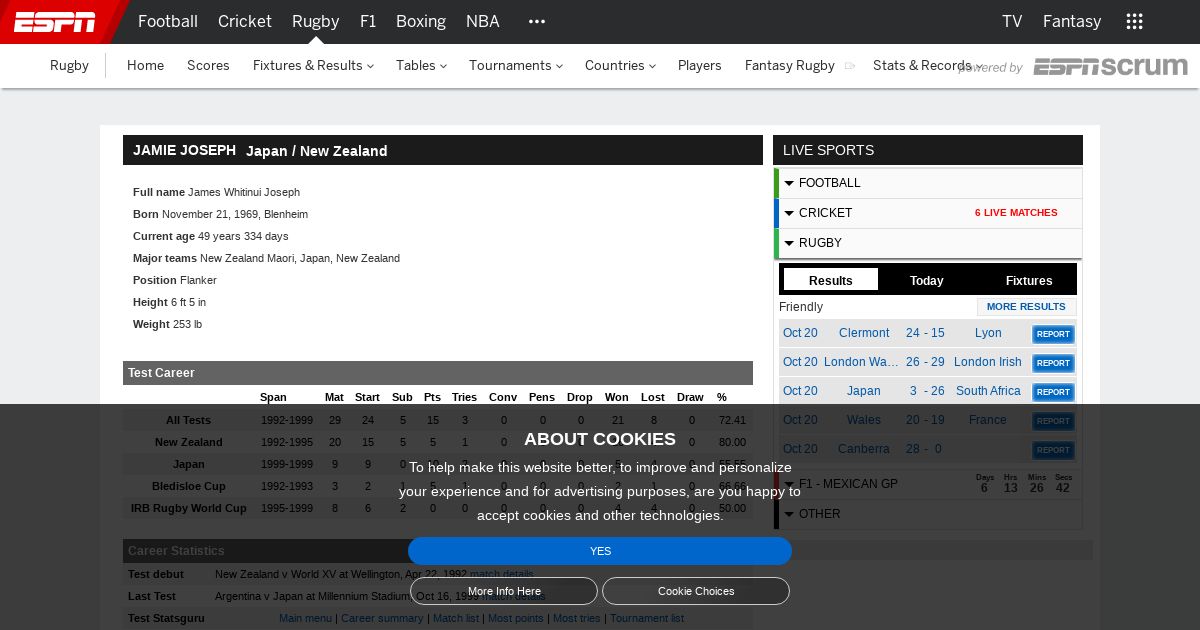Accept cookies with the YES button
Screen dimensions: 1200x630
[600, 551]
